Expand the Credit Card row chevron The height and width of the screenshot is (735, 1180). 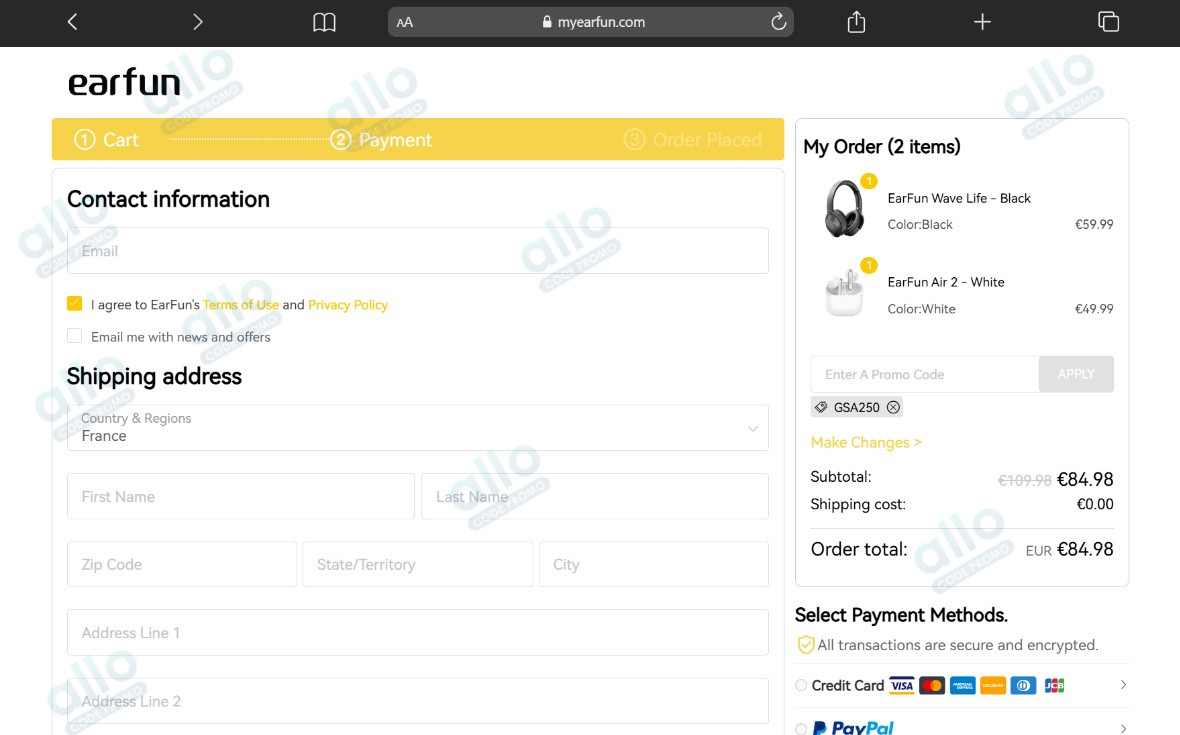(x=1123, y=685)
